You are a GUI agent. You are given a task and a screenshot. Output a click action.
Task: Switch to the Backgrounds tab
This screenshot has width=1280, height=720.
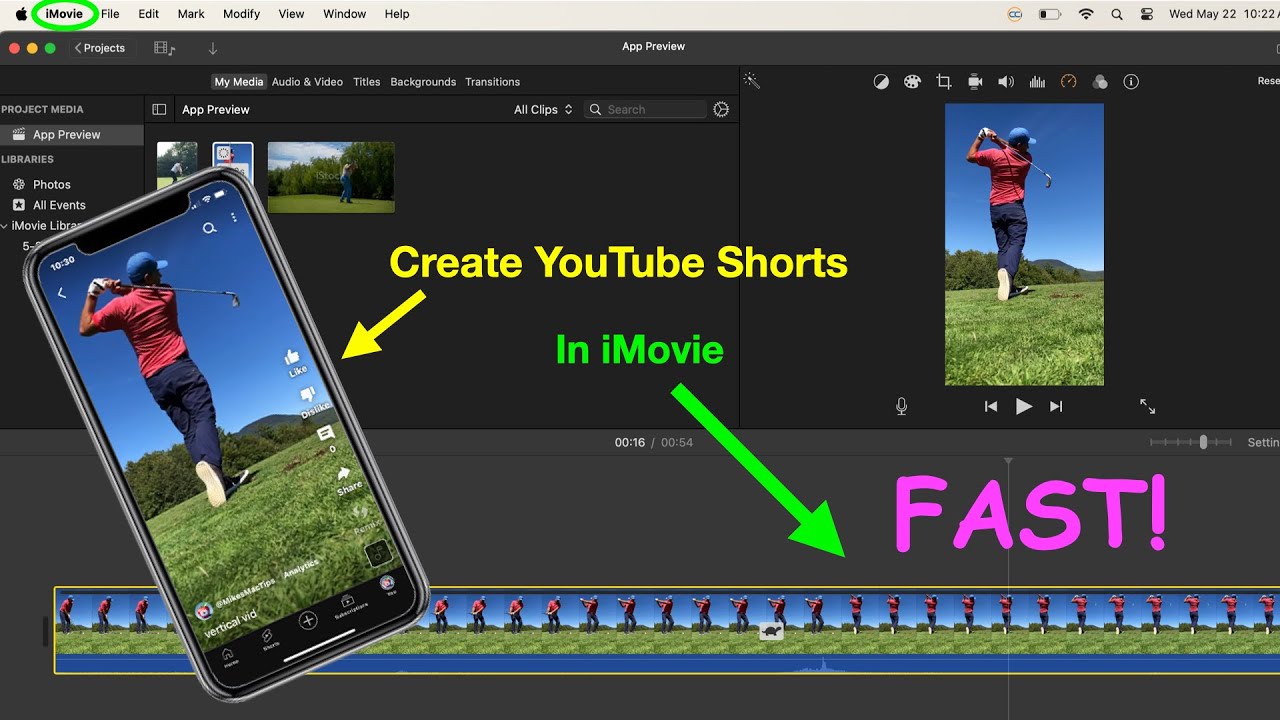coord(423,82)
